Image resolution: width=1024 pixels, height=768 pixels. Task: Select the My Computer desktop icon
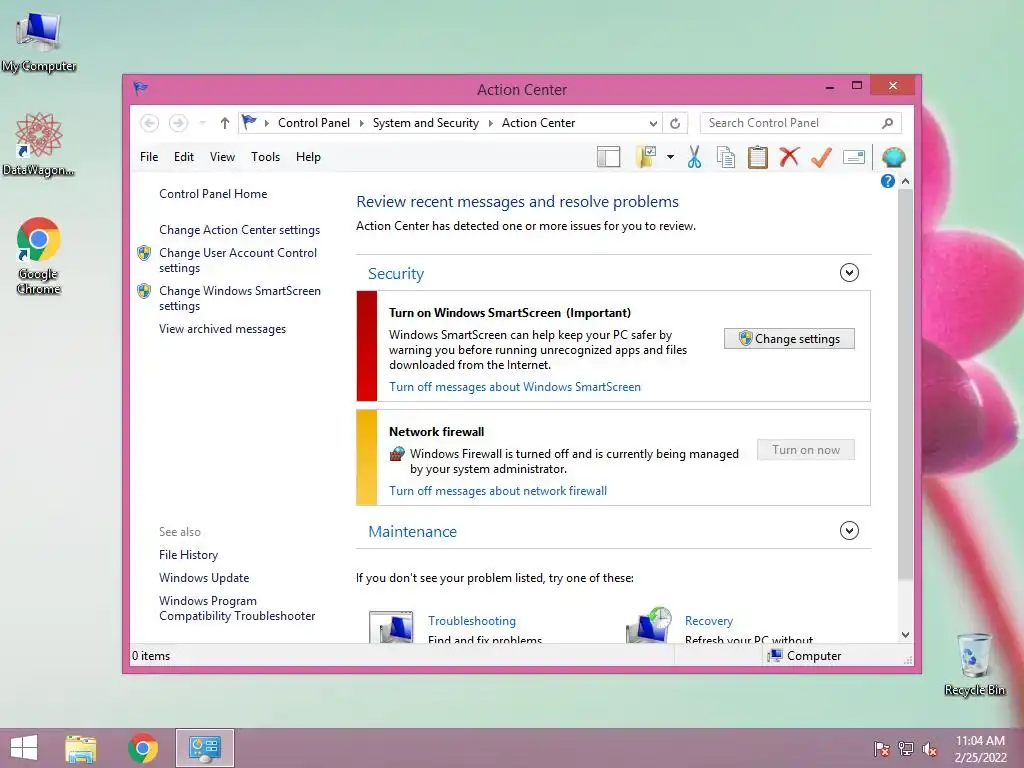tap(39, 42)
